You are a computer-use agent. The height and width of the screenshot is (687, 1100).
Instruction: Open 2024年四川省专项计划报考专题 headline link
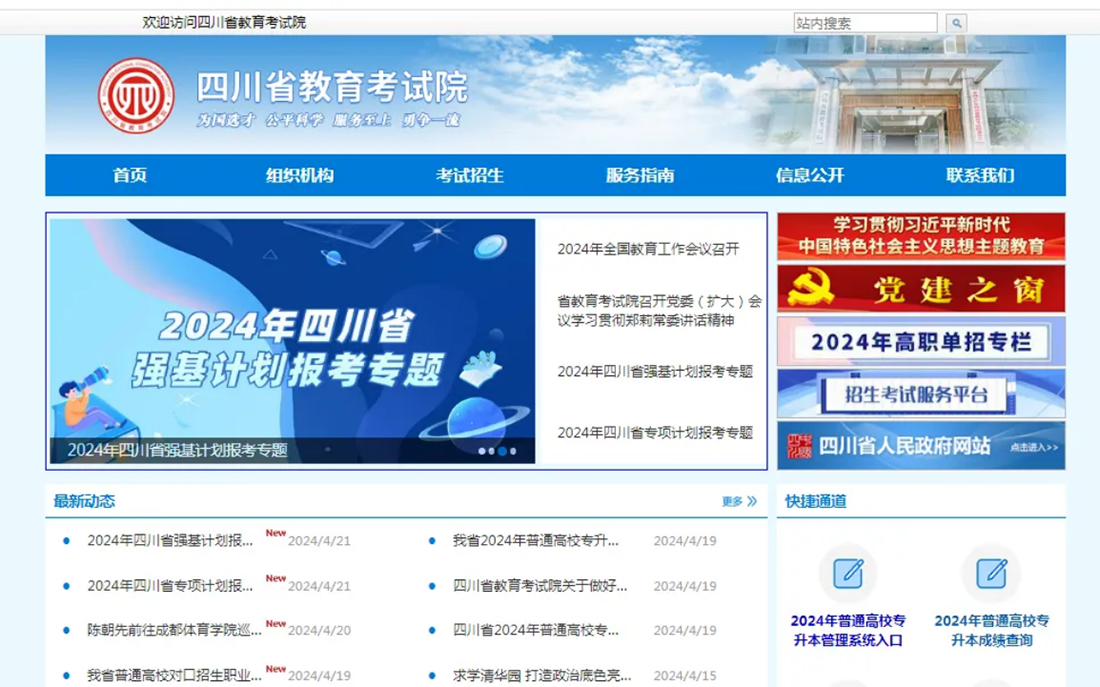click(x=655, y=433)
